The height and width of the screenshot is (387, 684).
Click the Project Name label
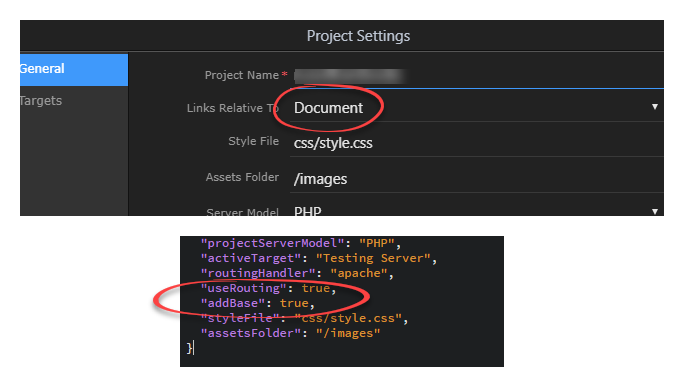click(242, 75)
